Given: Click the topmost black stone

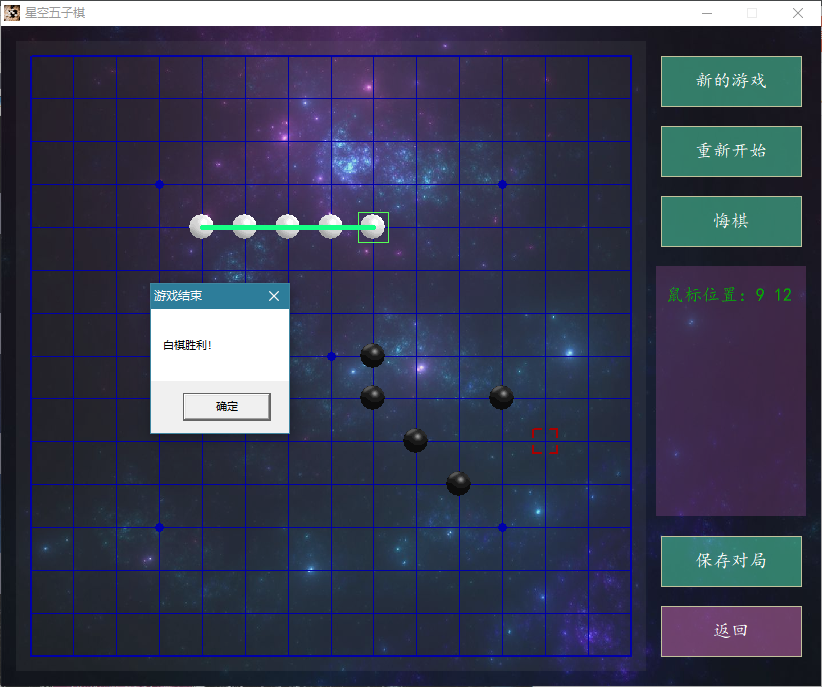Looking at the screenshot, I should pos(372,356).
